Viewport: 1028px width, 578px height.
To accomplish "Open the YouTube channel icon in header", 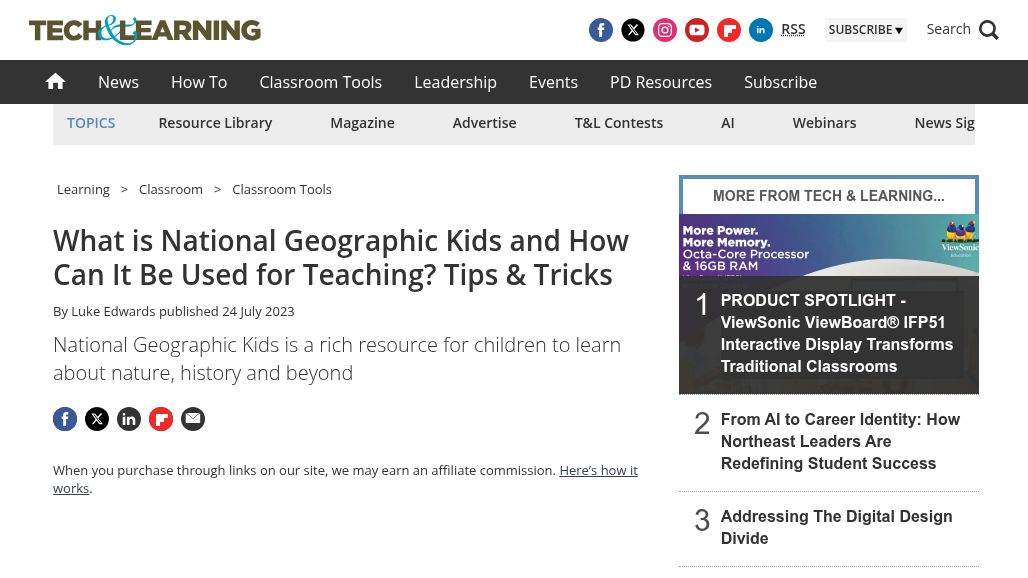I will 697,30.
